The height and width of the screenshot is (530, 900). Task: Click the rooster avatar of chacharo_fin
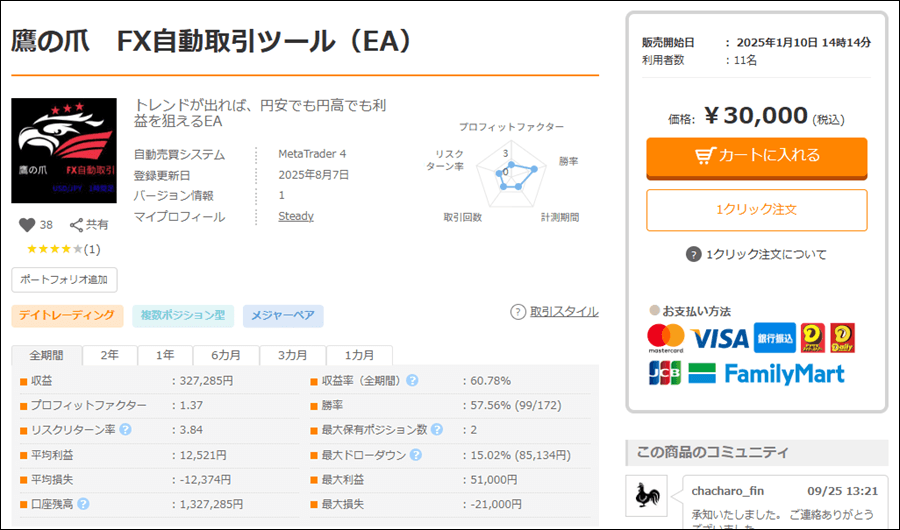tap(646, 496)
